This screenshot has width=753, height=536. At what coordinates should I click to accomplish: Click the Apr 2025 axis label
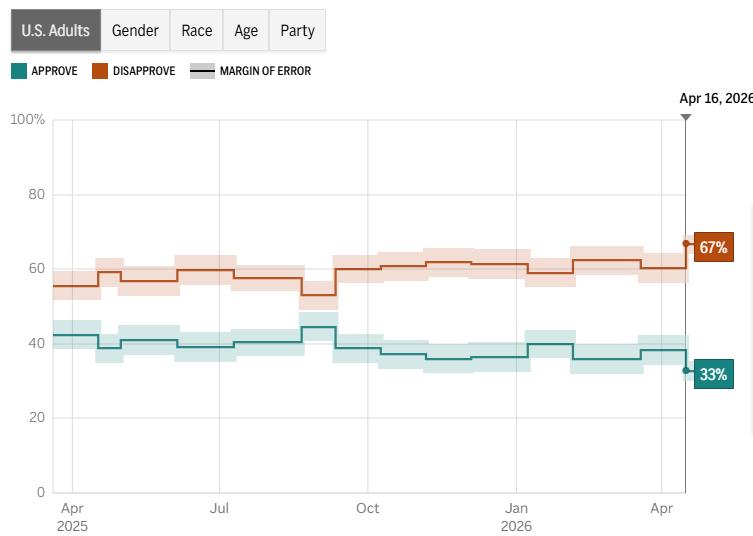pos(72,516)
